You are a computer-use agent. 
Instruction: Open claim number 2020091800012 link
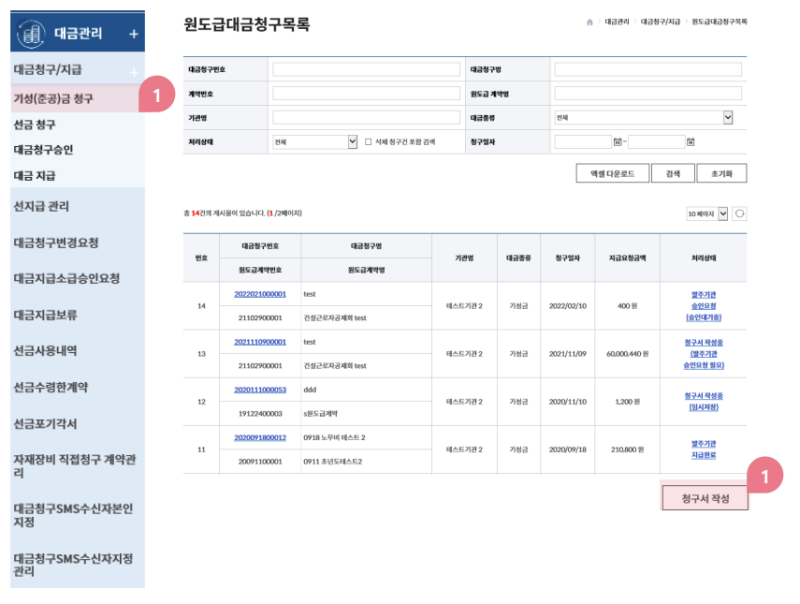[260, 438]
